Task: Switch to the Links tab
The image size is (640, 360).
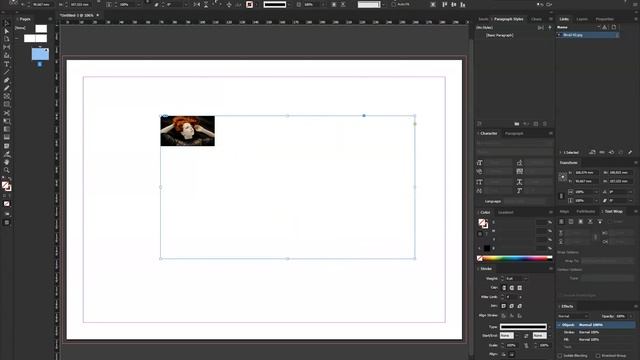Action: (564, 19)
